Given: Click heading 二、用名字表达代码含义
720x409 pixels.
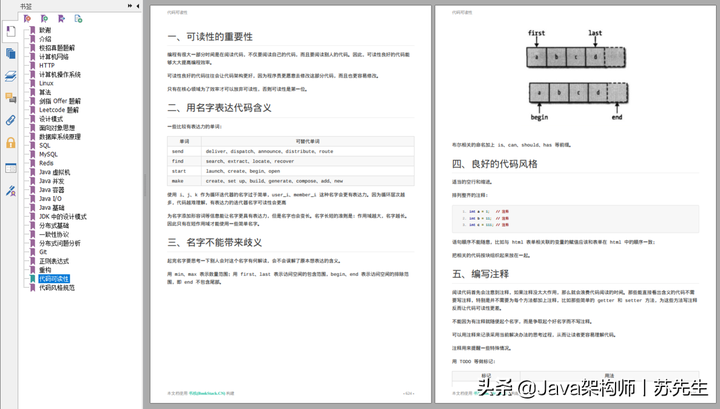Looking at the screenshot, I should coord(219,108).
